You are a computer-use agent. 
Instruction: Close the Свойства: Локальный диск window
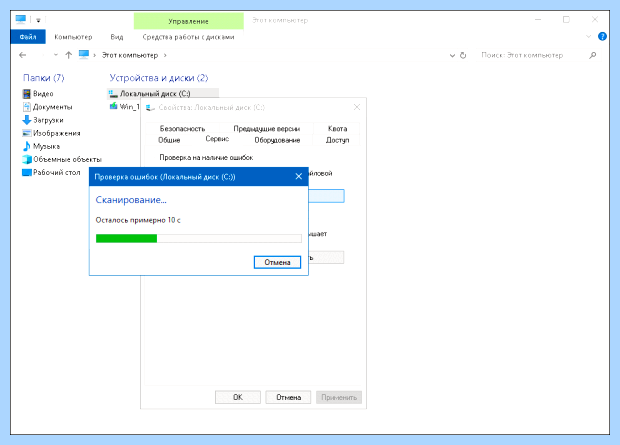pyautogui.click(x=357, y=107)
